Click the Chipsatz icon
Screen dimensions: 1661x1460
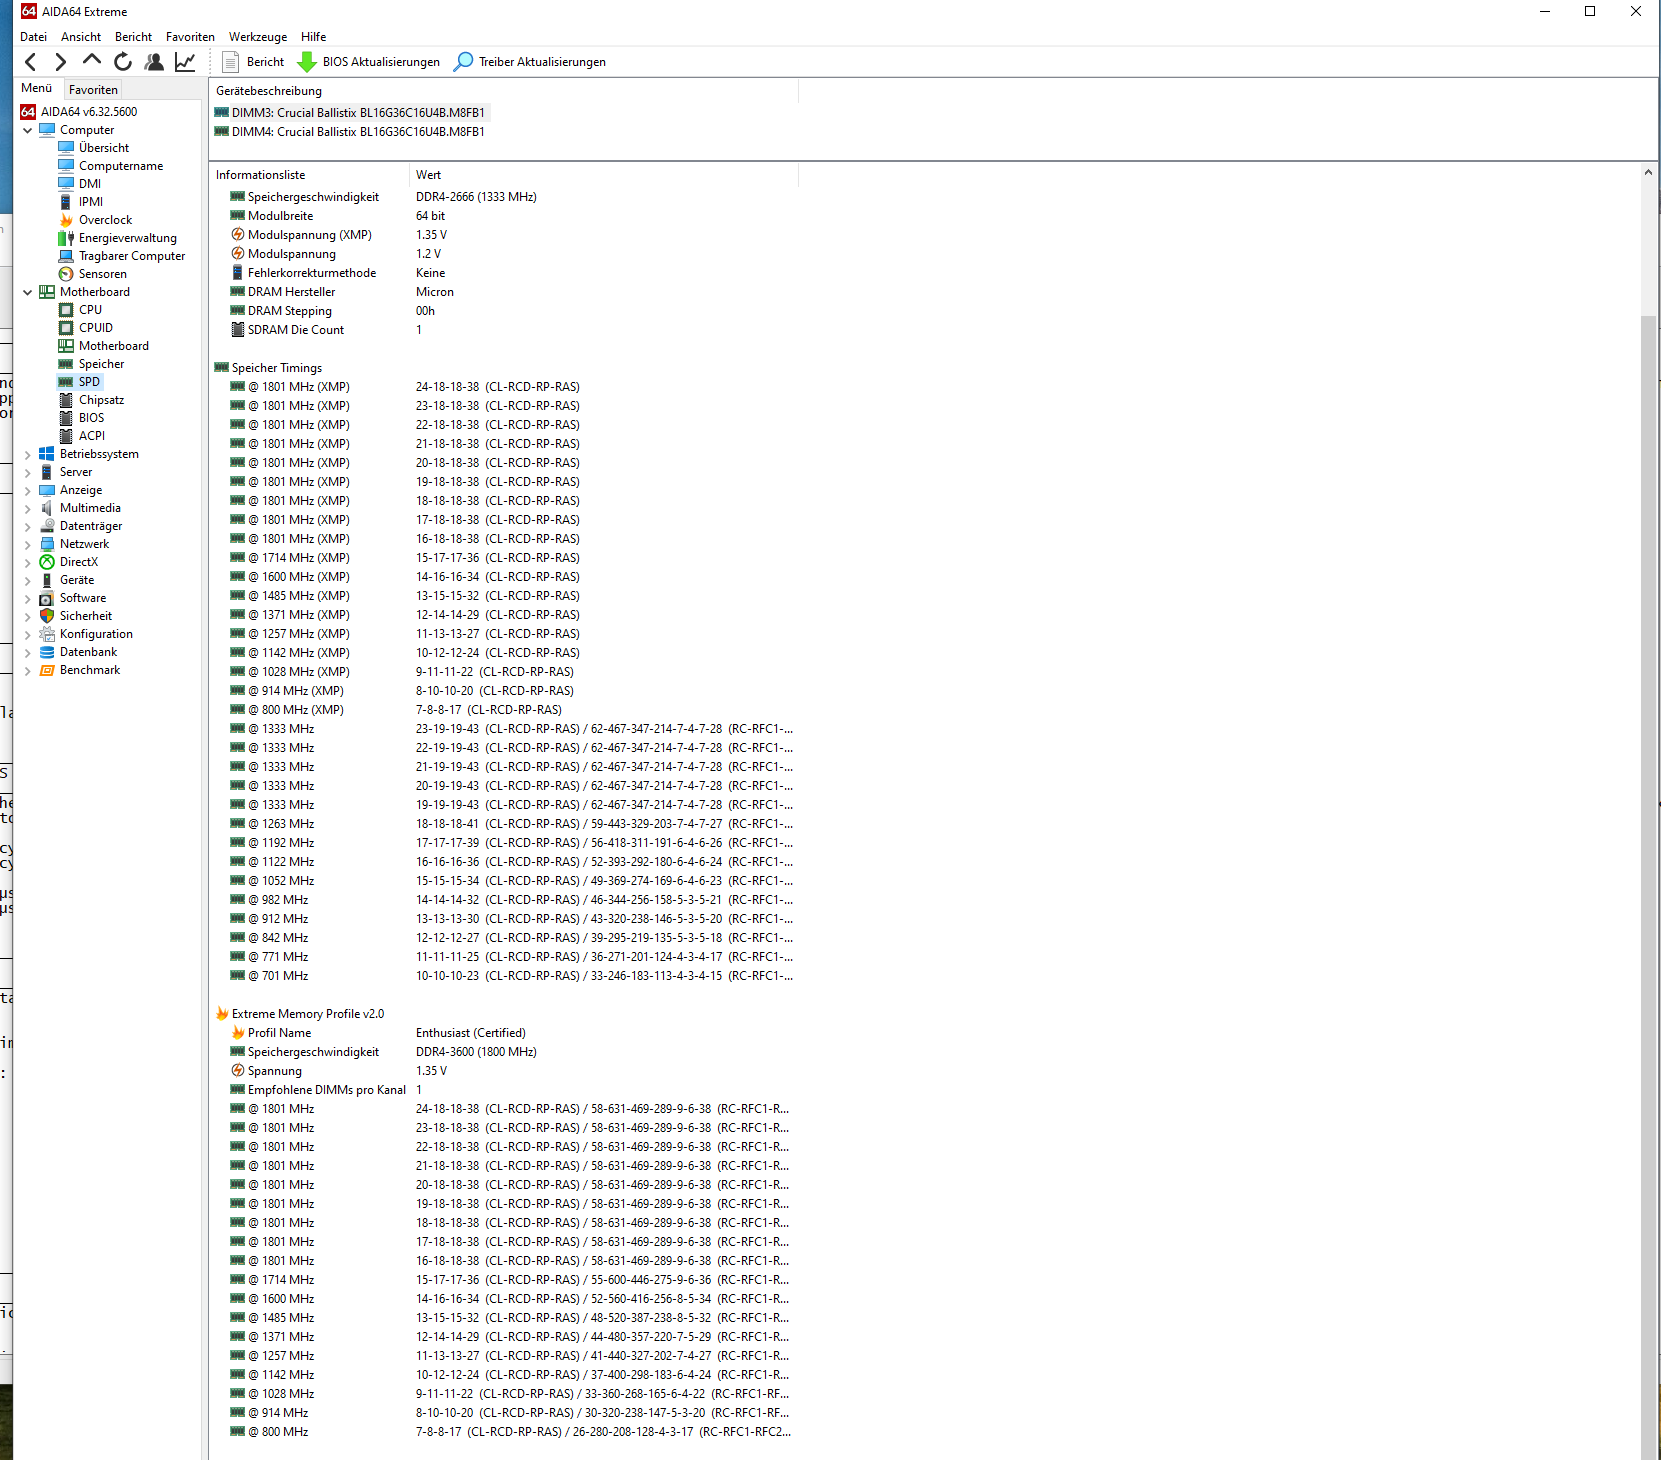[66, 400]
